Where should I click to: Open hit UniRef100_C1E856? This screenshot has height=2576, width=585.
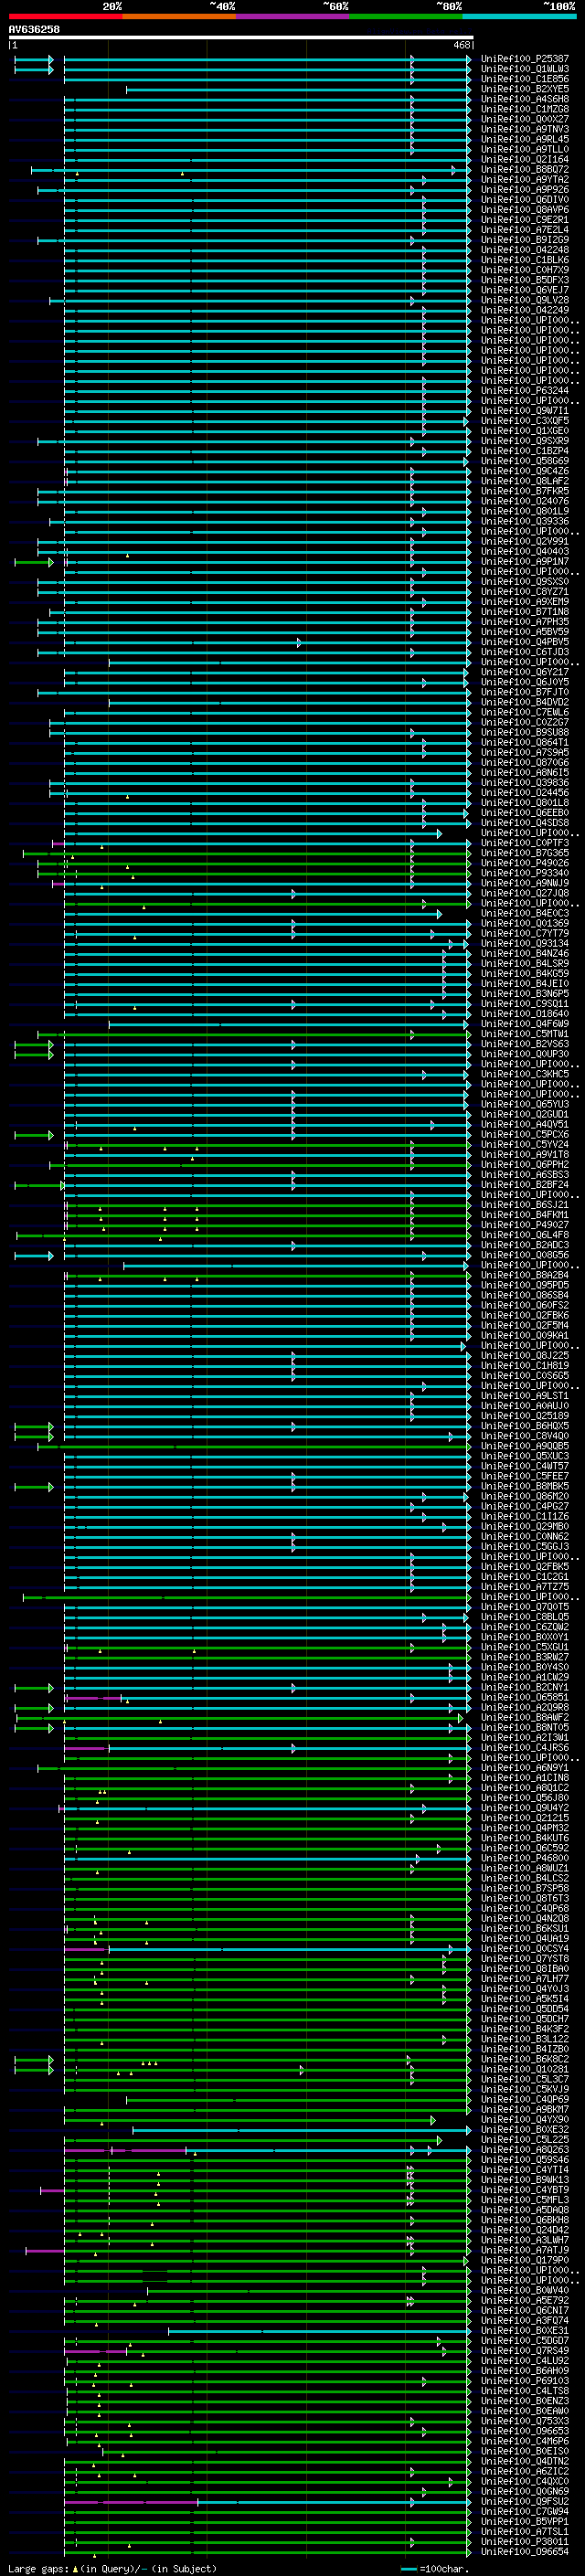(x=525, y=79)
